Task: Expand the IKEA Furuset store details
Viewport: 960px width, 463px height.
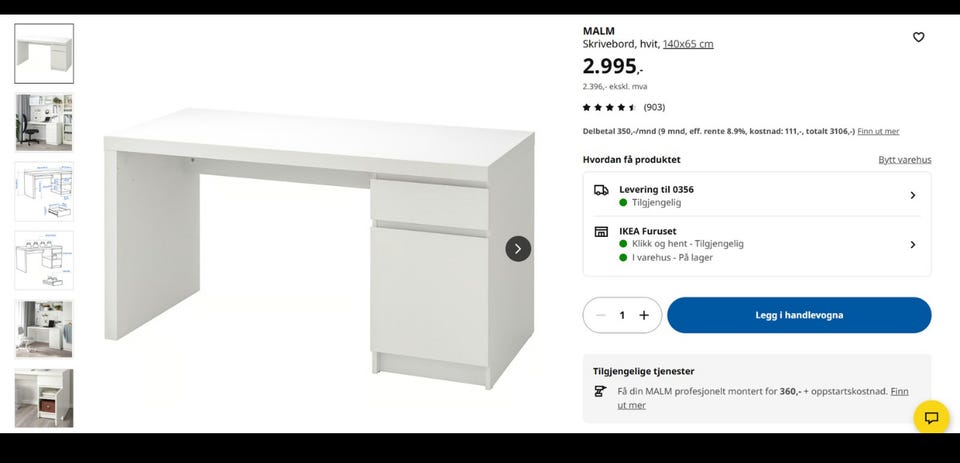Action: click(x=757, y=244)
